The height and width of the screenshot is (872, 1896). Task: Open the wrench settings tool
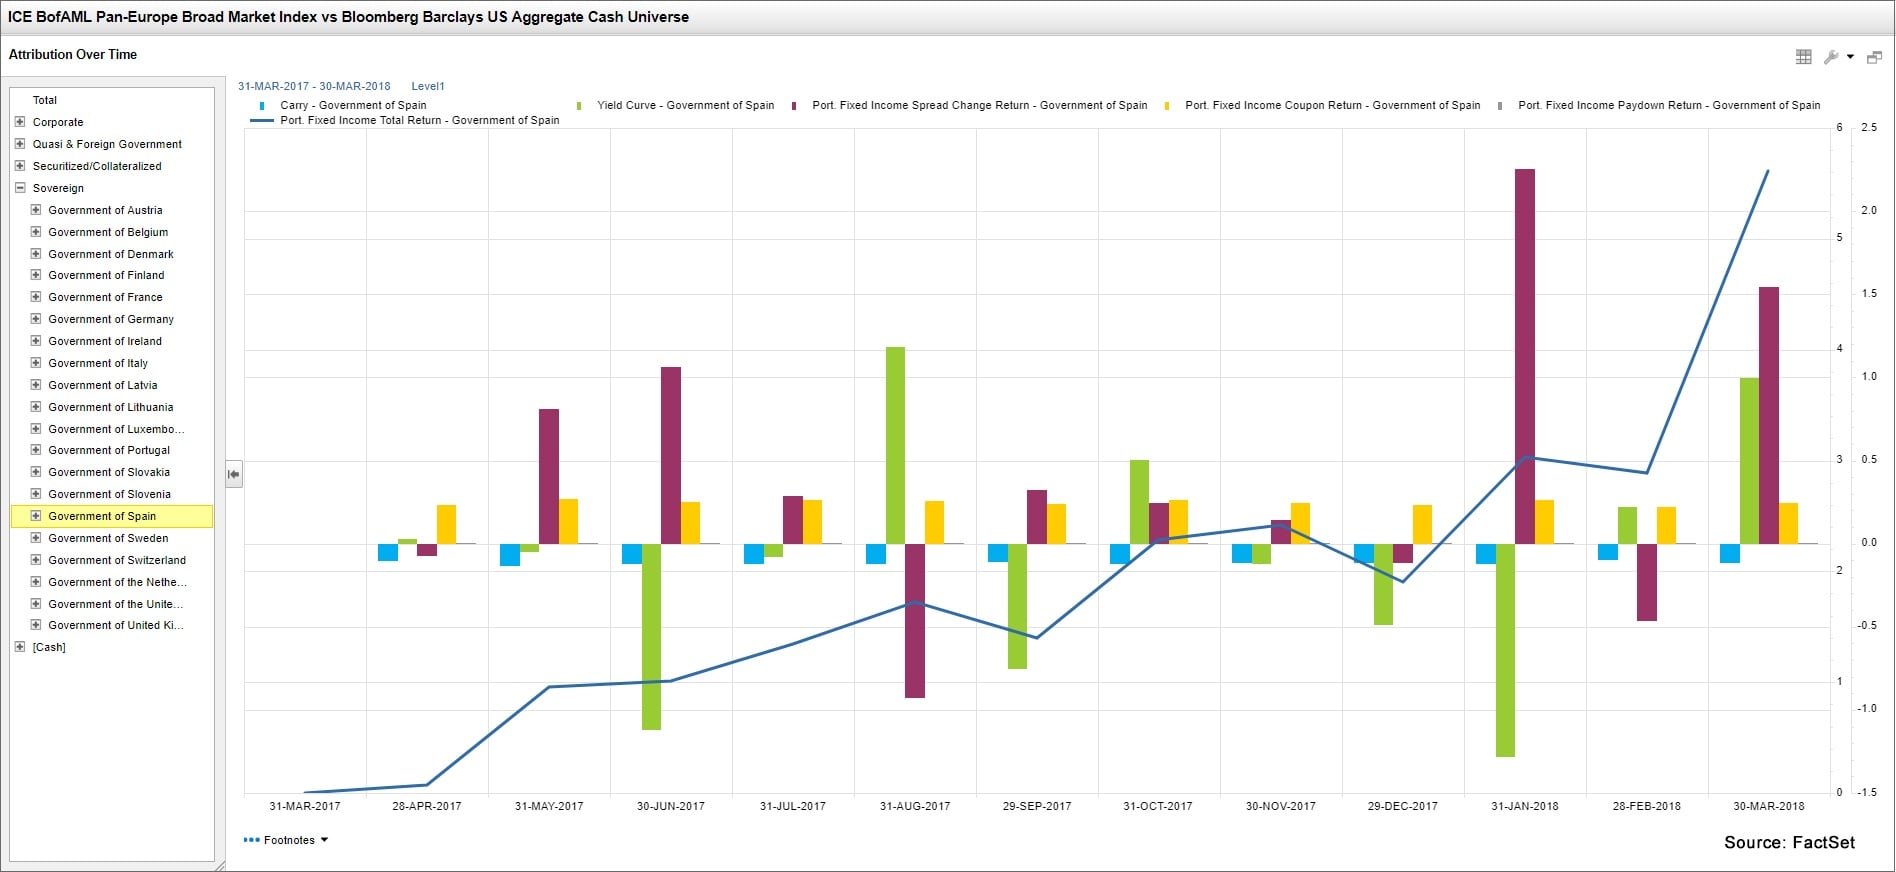coord(1831,57)
